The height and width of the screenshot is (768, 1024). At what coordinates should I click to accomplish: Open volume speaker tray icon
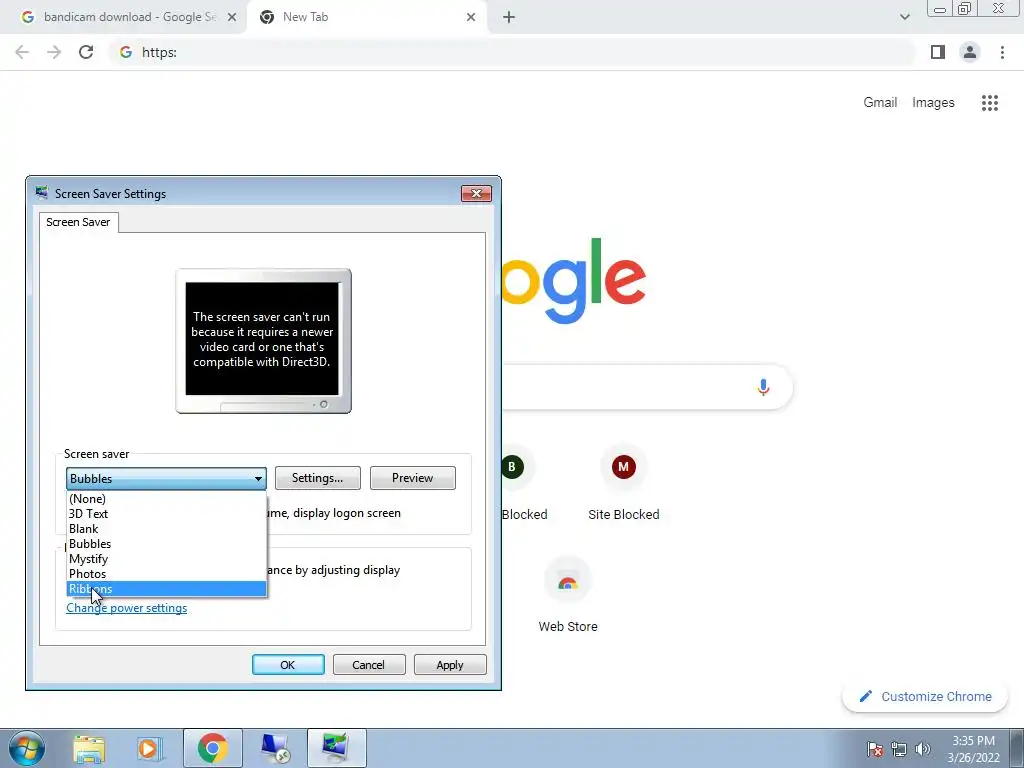(x=922, y=749)
